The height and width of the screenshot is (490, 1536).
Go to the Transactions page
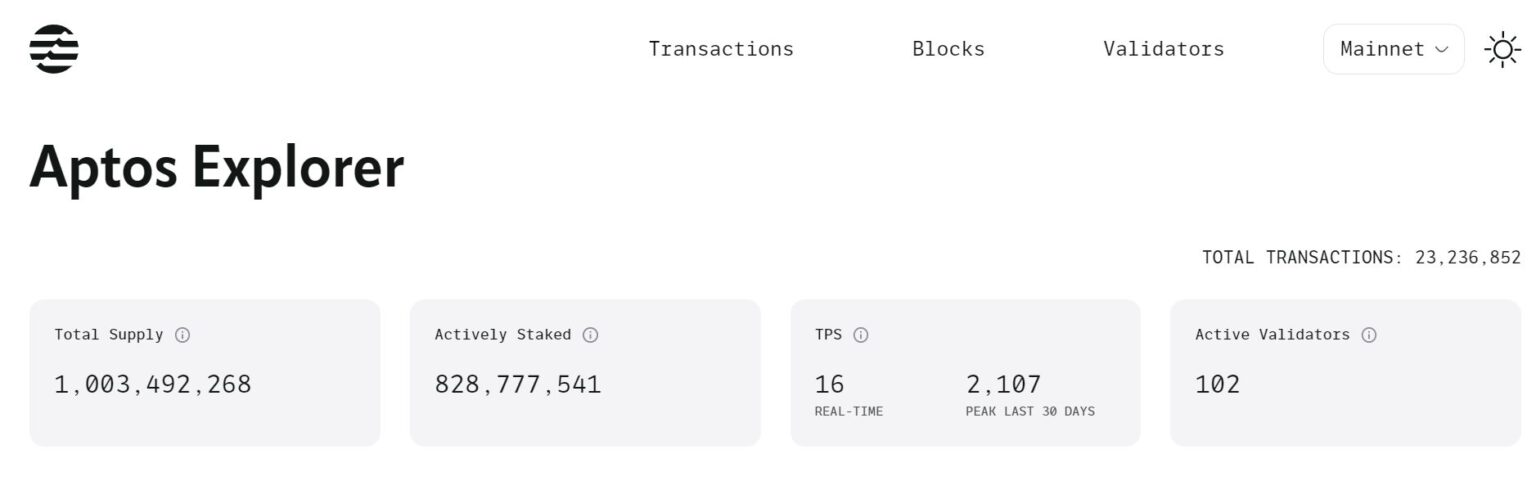[x=721, y=49]
